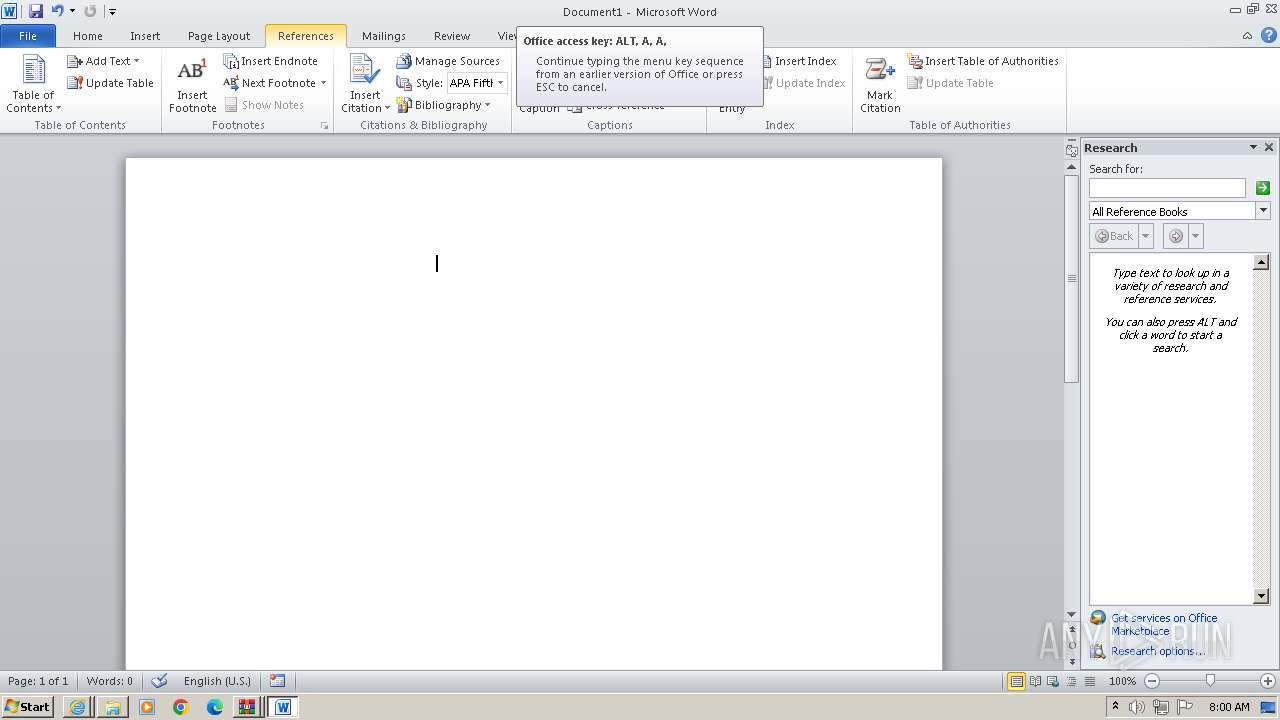Expand the Back history dropdown arrow
Screen dimensions: 1280x720
click(1146, 236)
